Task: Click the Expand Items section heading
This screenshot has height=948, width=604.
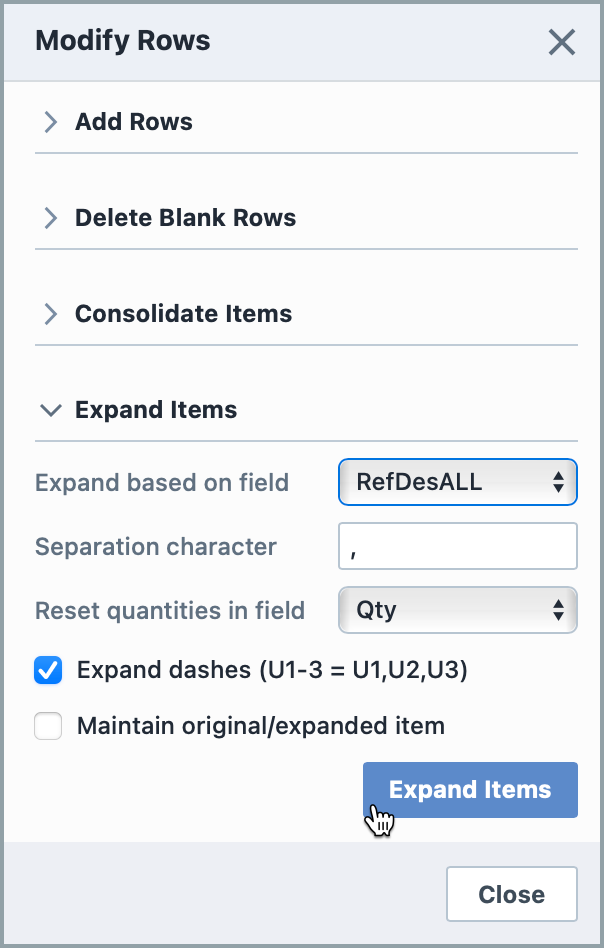Action: 156,410
